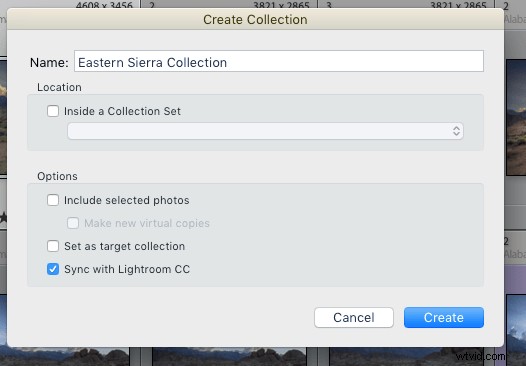
Task: Click the Location section label
Action: [x=59, y=87]
